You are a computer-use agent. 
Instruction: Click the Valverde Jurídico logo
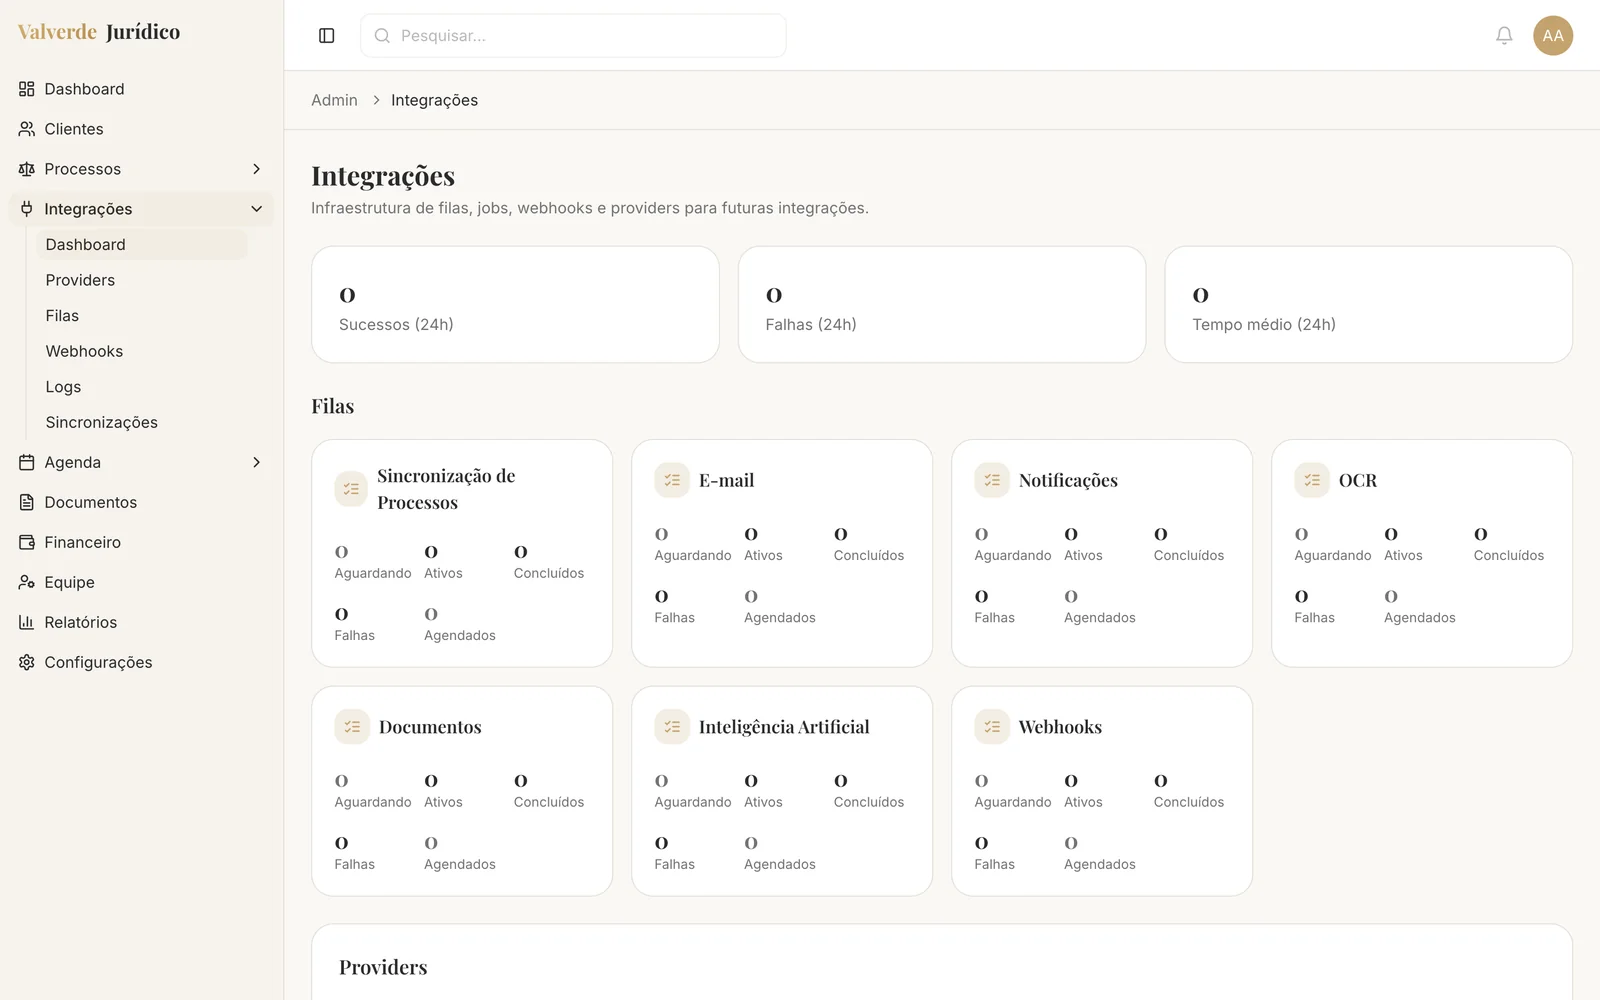click(x=99, y=32)
